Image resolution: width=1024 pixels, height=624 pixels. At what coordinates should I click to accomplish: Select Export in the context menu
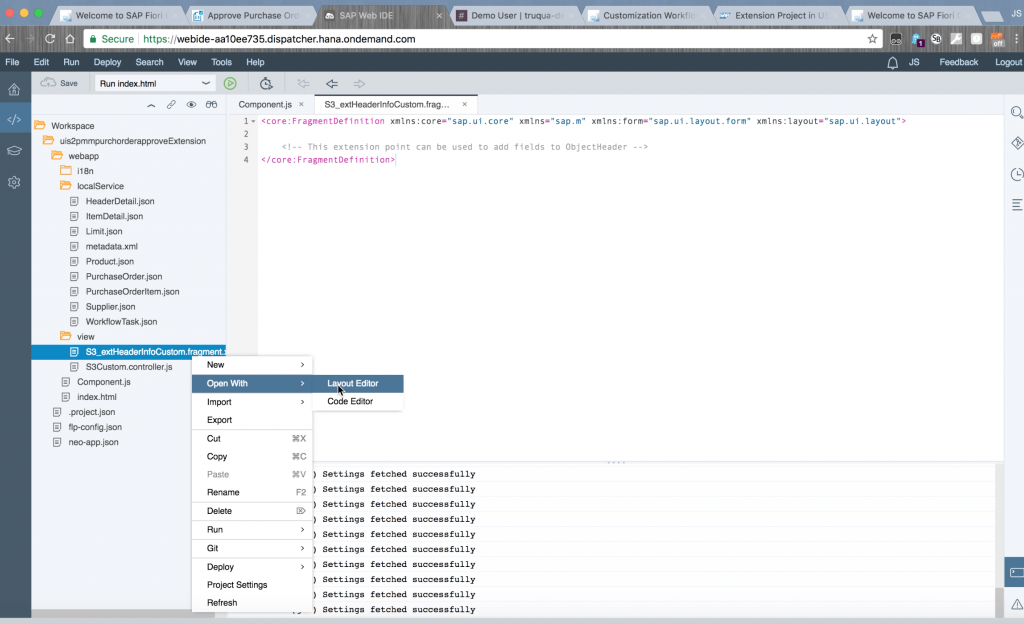pos(252,420)
